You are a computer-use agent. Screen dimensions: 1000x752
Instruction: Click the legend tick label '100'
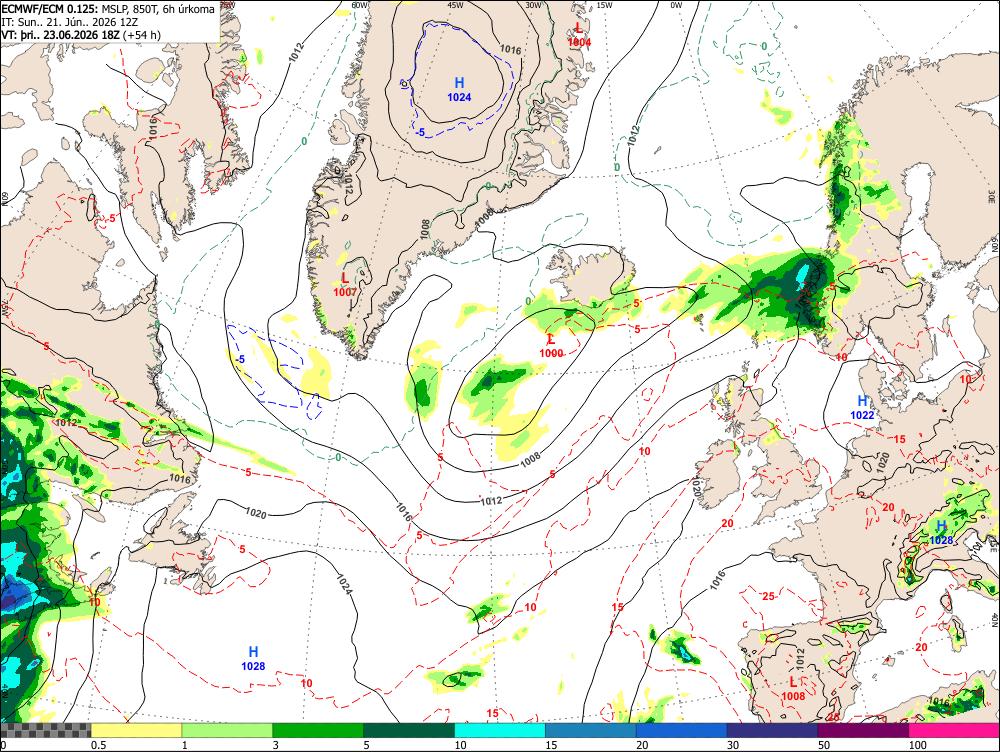[917, 745]
